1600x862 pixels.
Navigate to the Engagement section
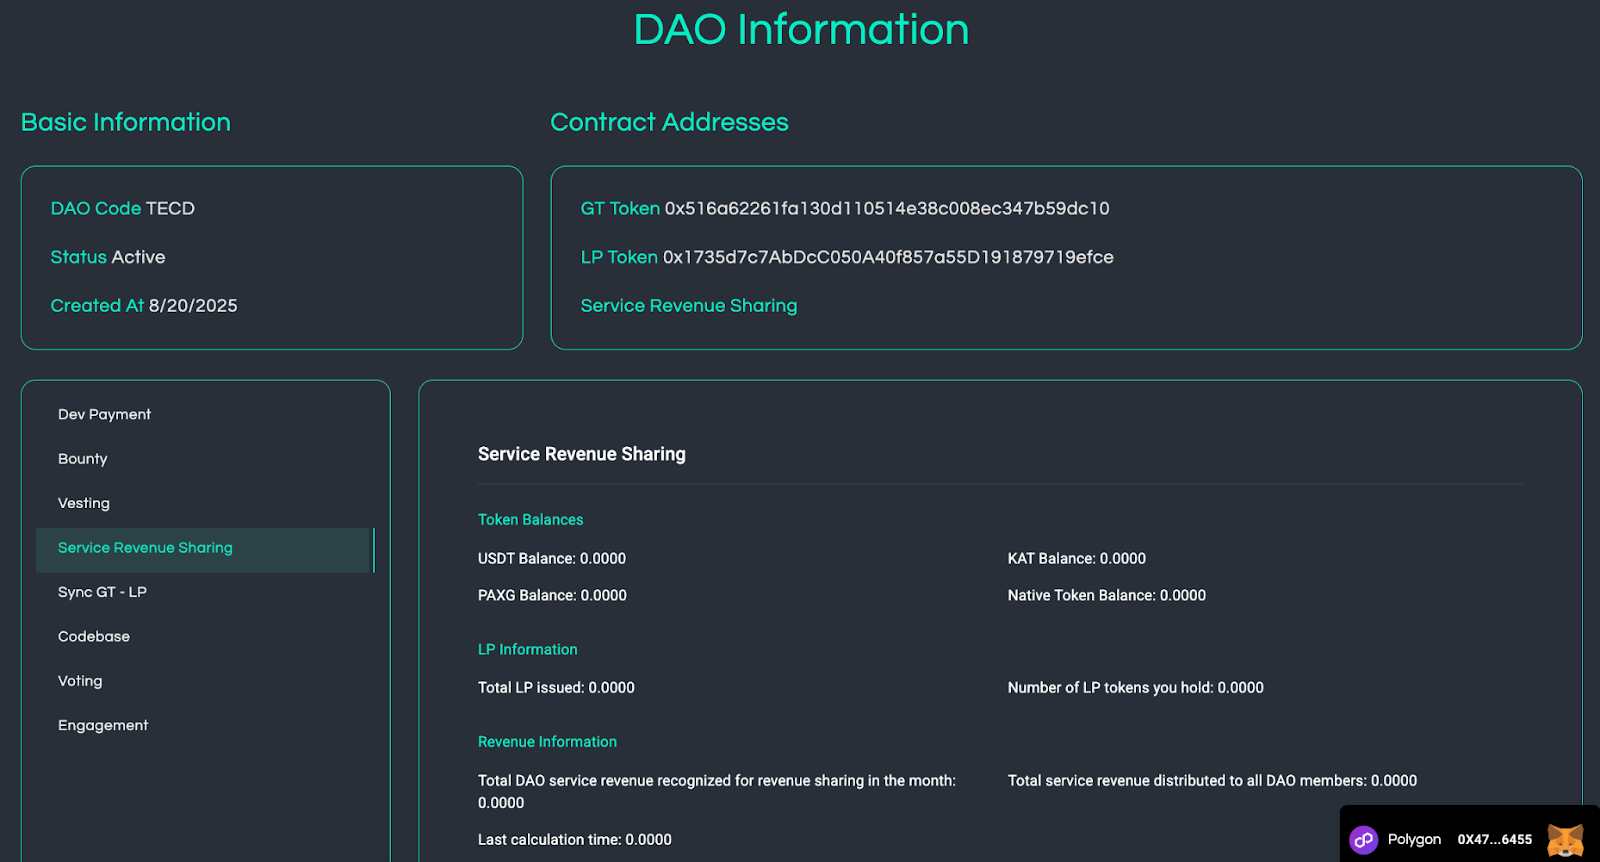(x=103, y=725)
